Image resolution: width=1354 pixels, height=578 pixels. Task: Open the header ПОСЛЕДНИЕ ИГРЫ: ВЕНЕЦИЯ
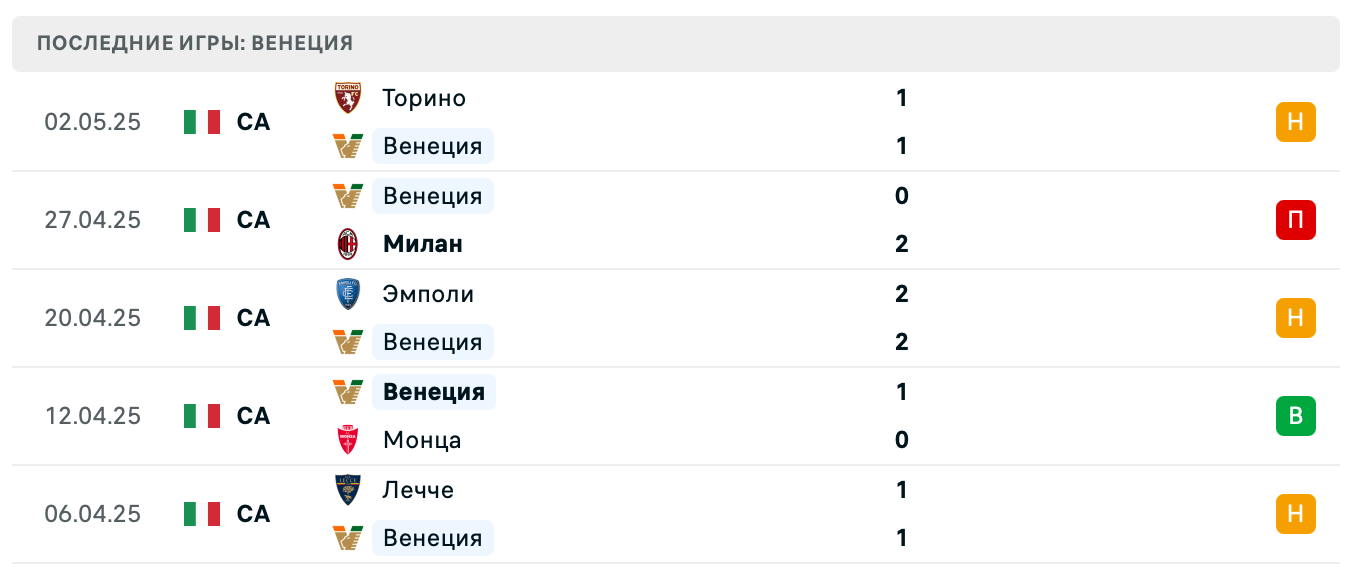(x=194, y=43)
